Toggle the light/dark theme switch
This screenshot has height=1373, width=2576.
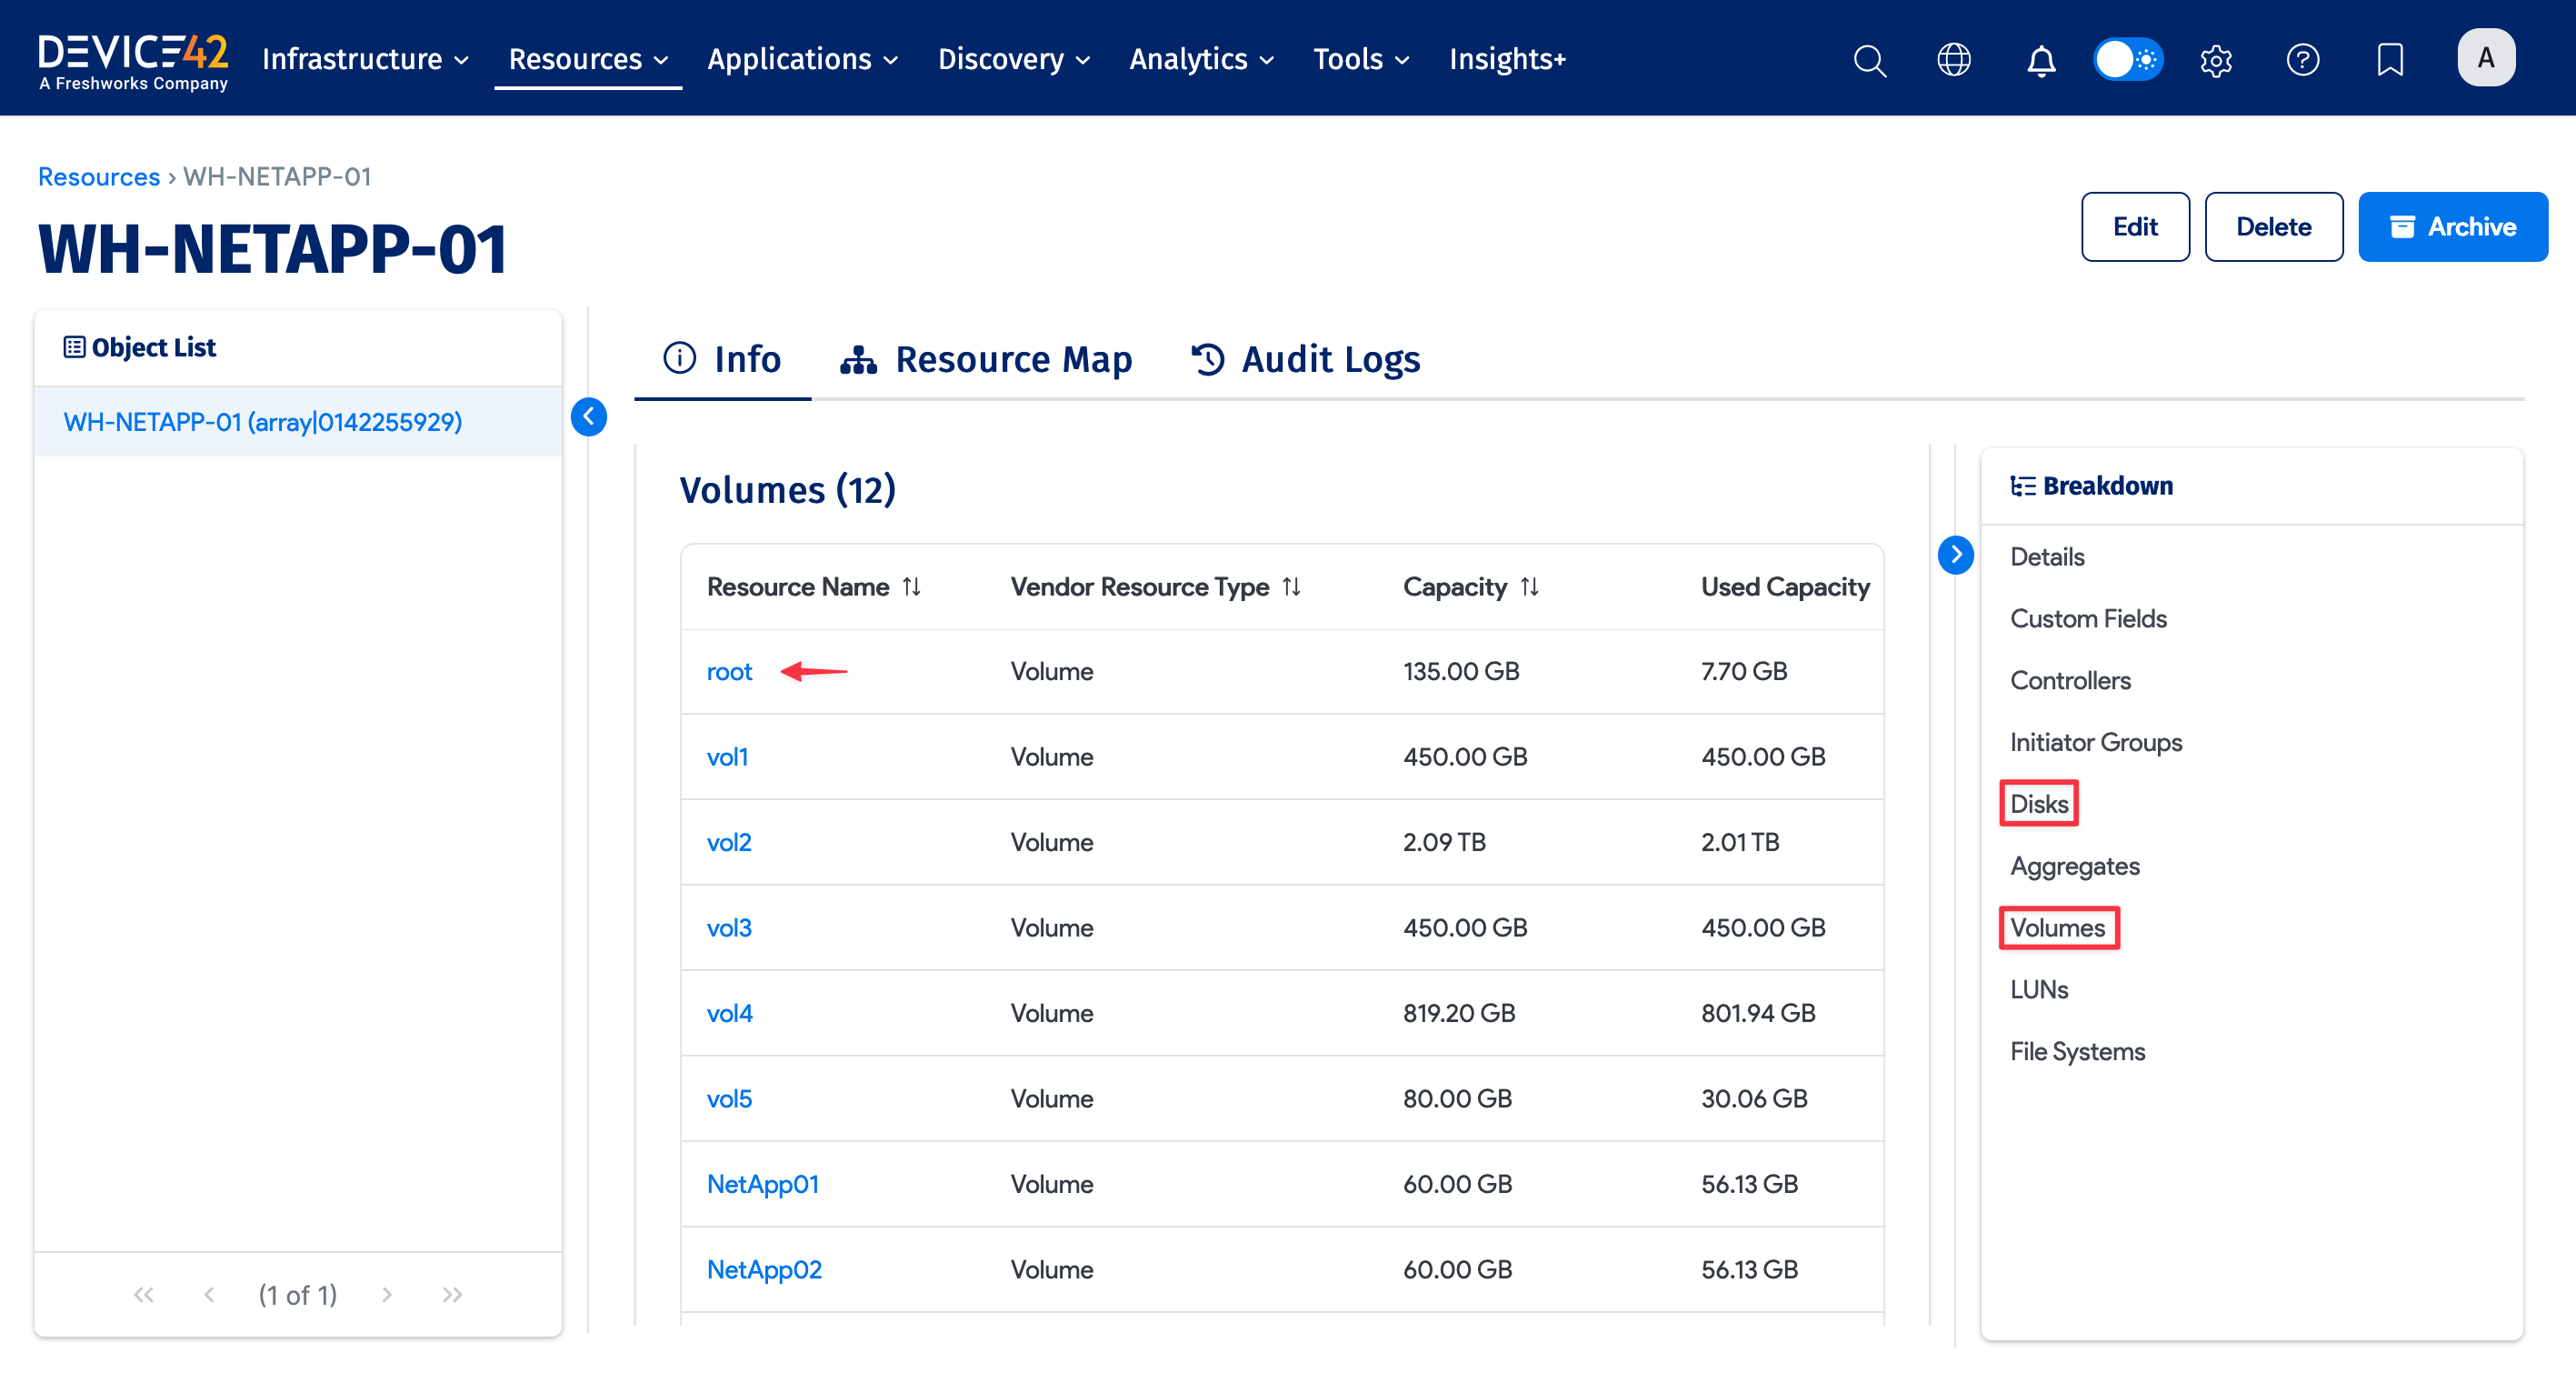2127,60
